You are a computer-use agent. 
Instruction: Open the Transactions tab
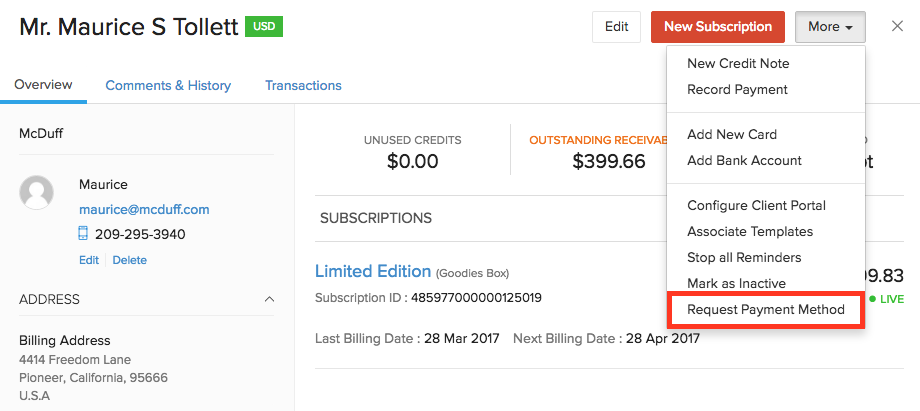[x=303, y=86]
